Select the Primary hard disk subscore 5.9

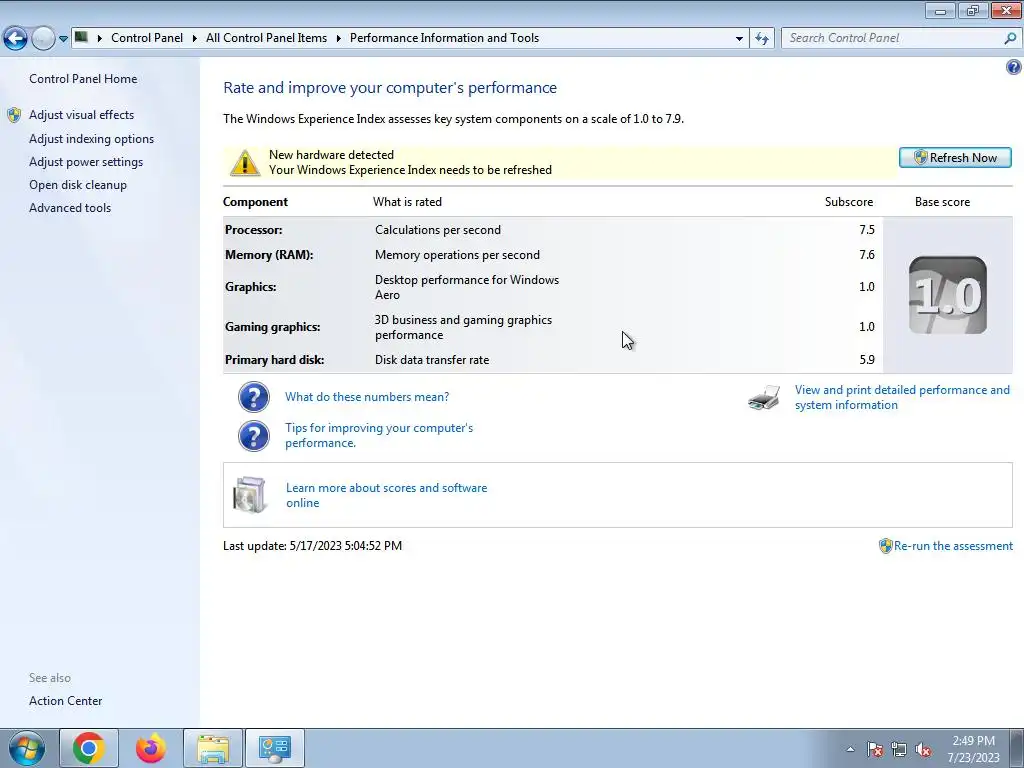point(867,360)
